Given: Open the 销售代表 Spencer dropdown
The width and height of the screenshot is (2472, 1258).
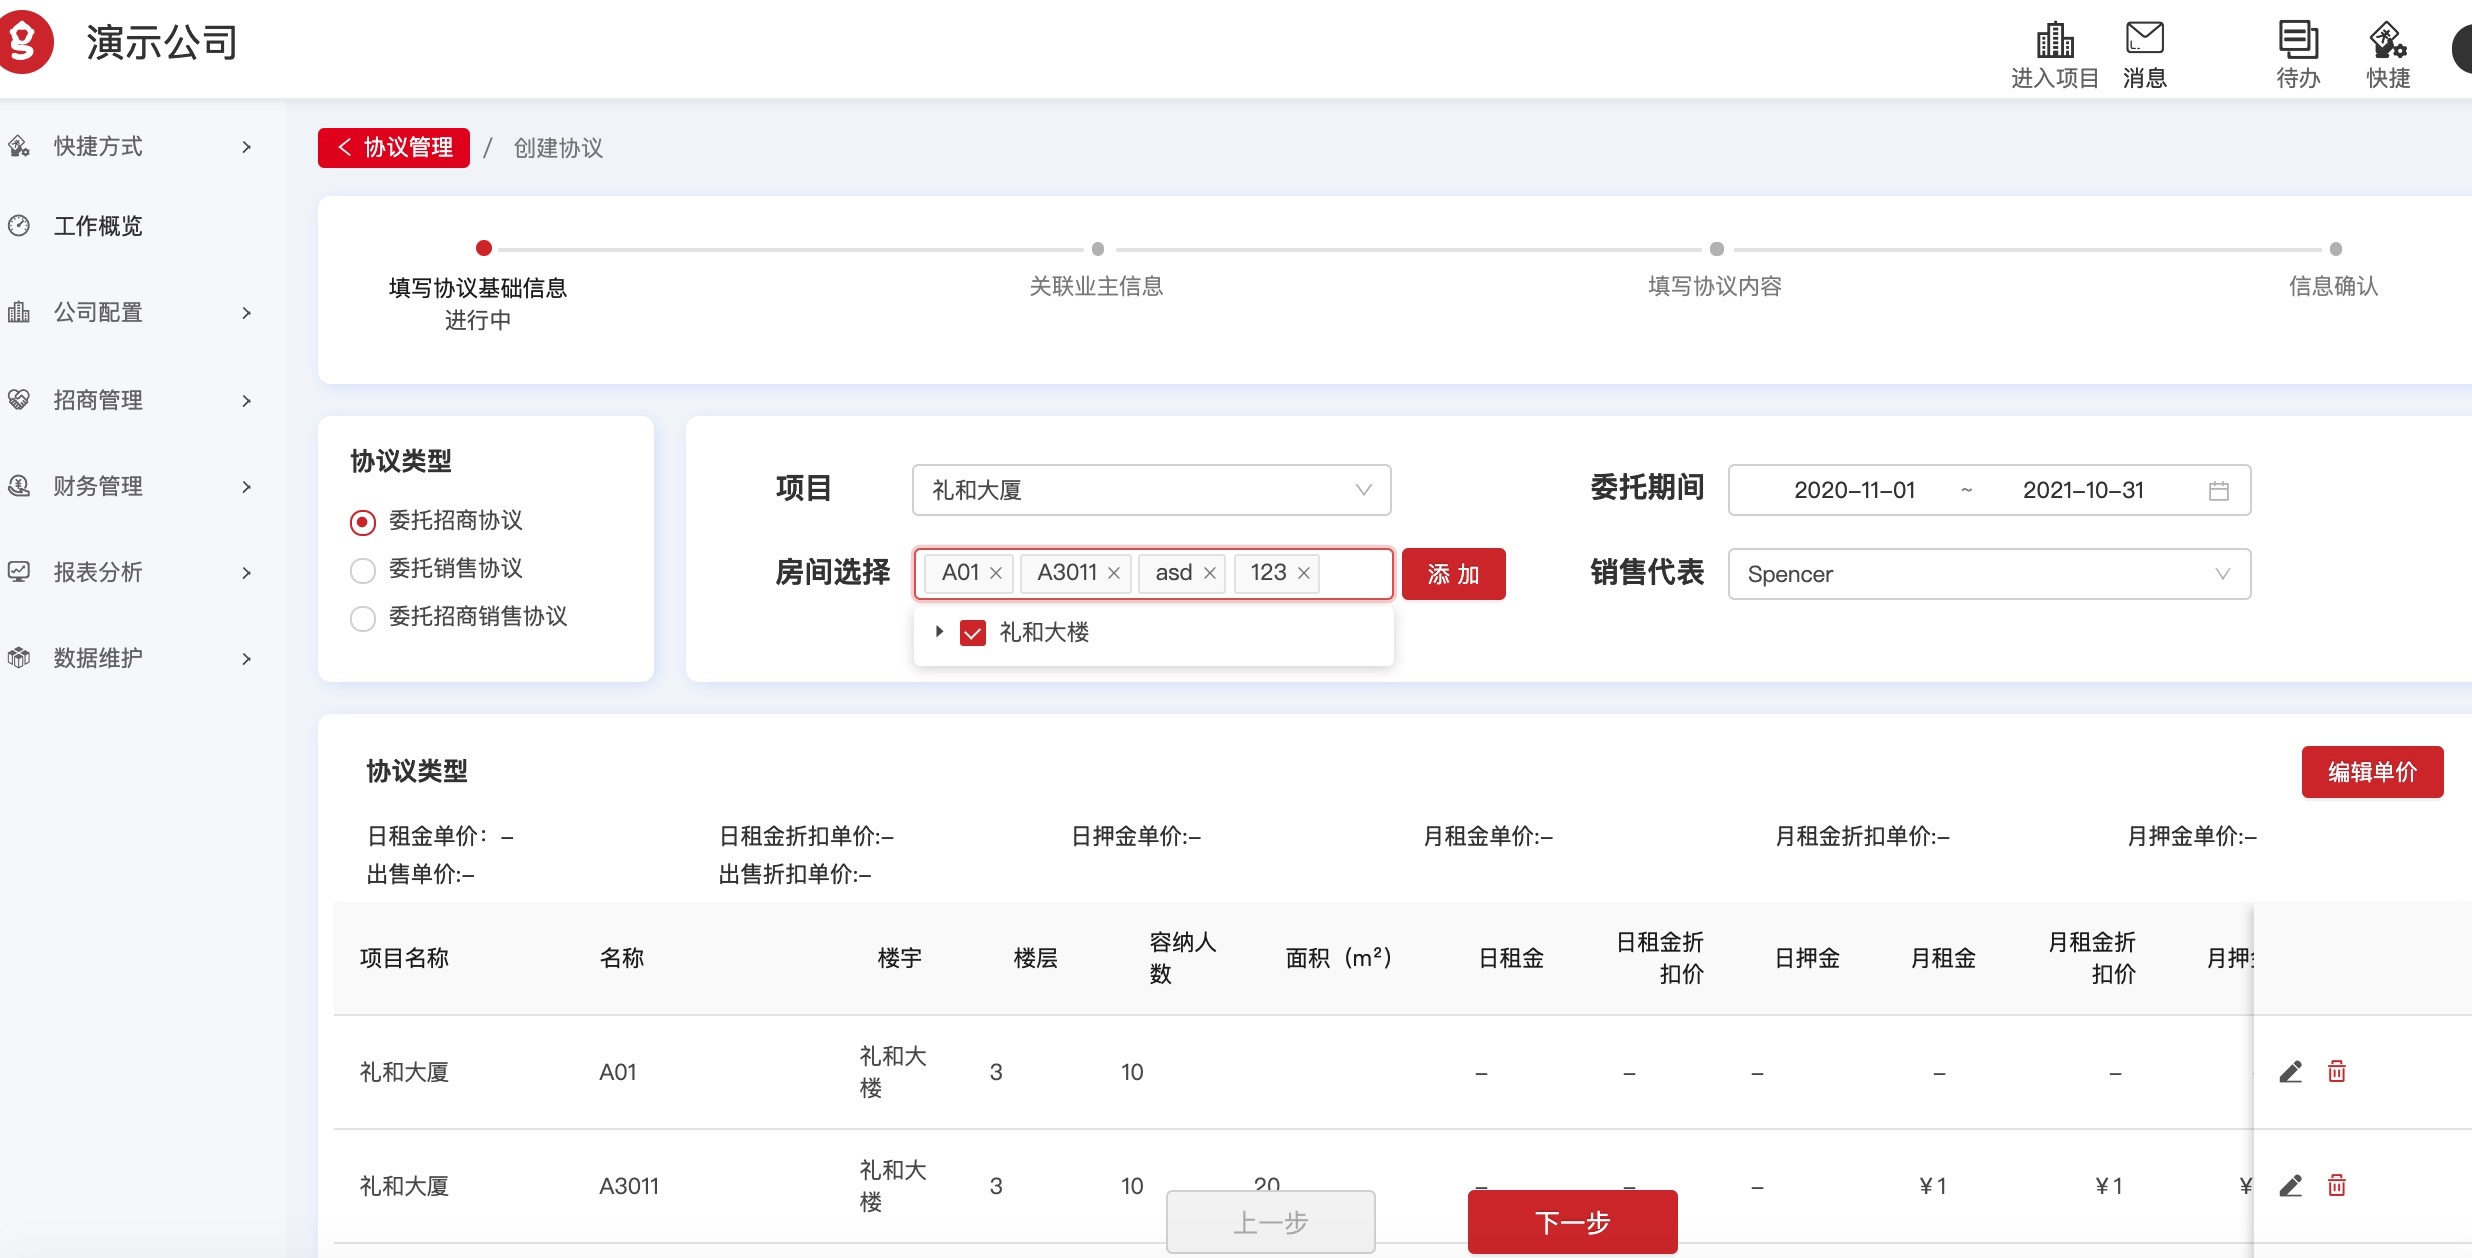Looking at the screenshot, I should pos(1988,574).
